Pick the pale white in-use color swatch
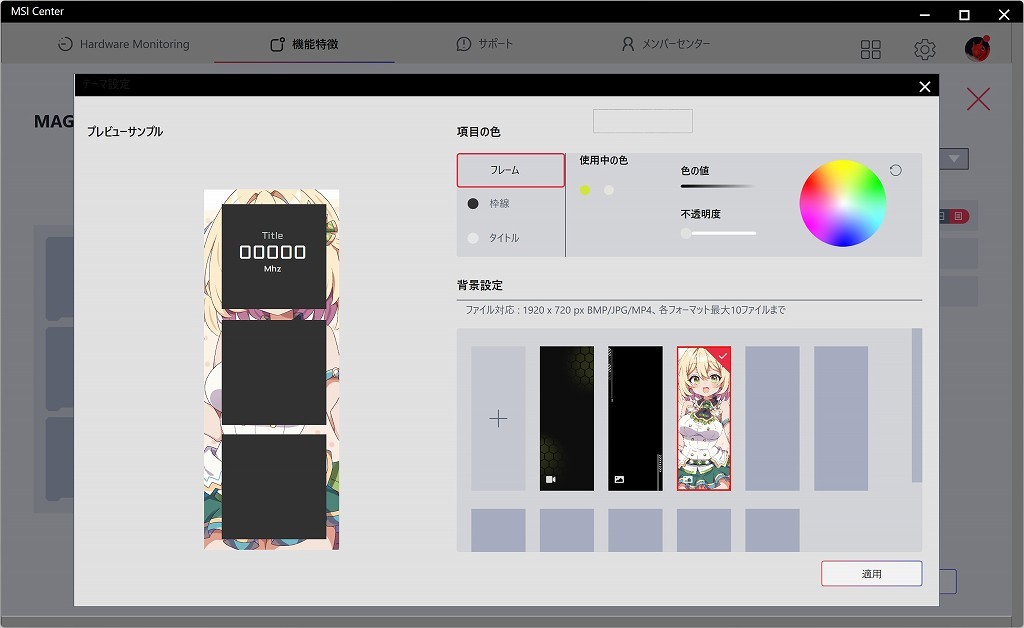1024x628 pixels. pos(609,190)
